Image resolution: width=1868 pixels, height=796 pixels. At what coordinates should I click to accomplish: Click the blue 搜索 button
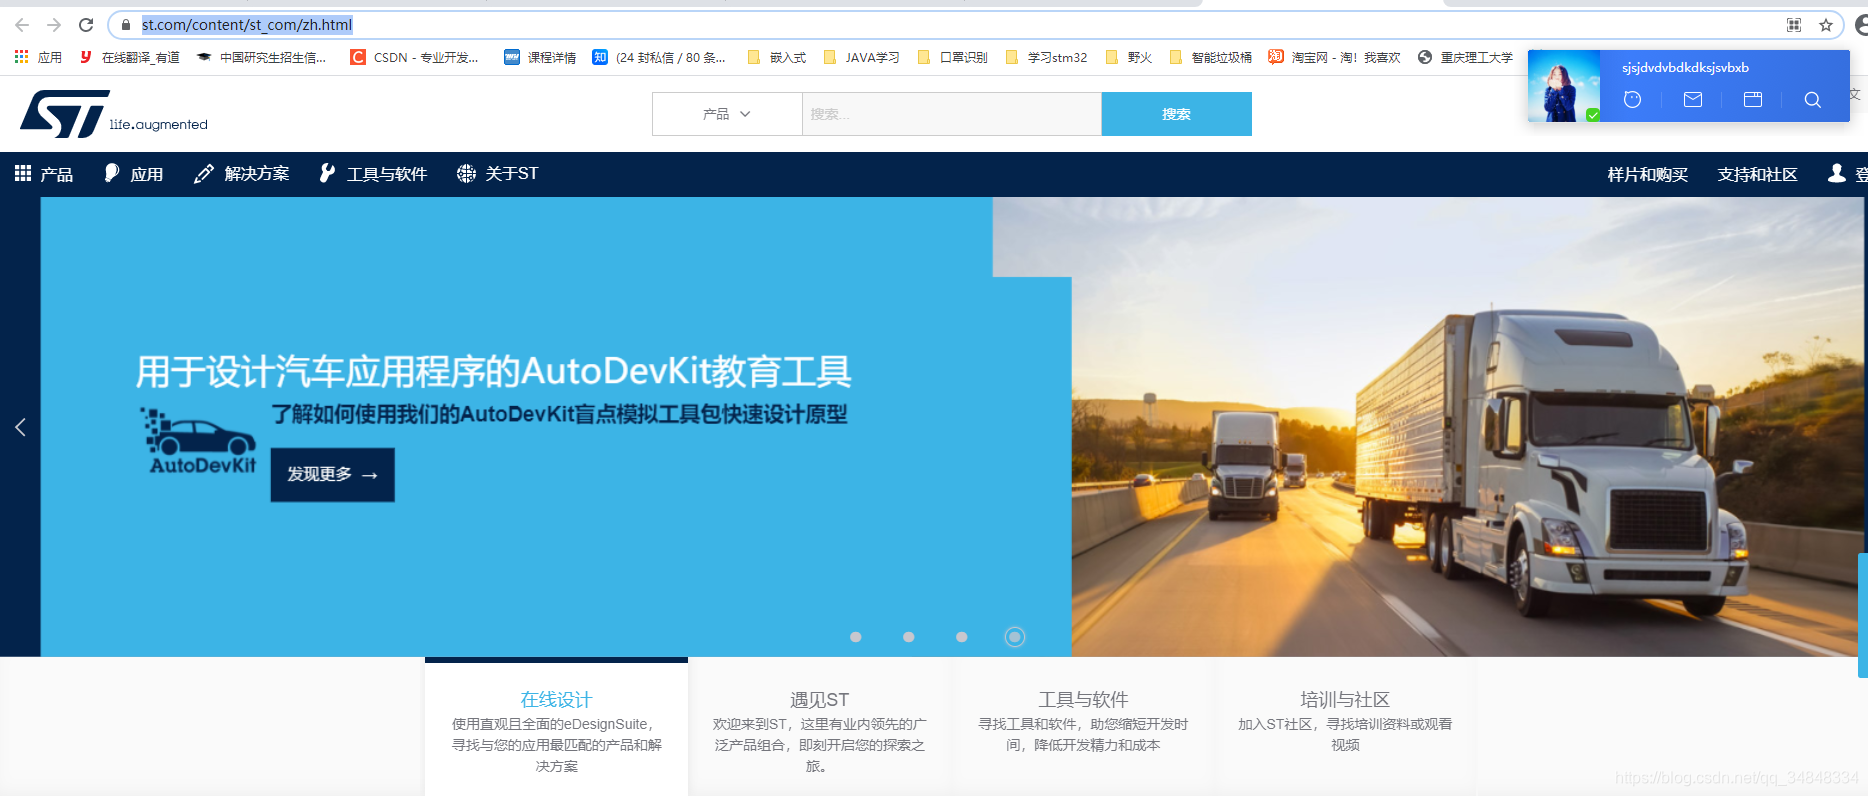pos(1176,114)
